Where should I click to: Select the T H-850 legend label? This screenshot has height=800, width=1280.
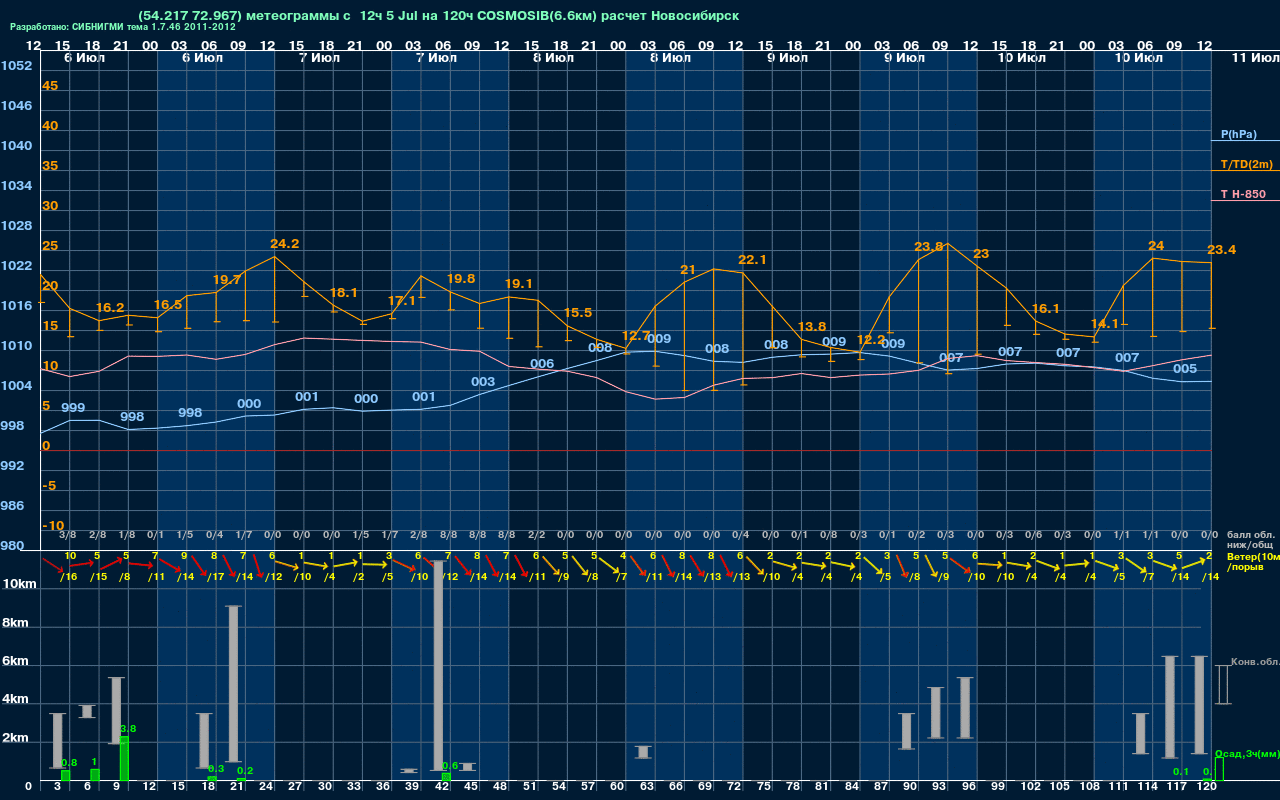click(x=1243, y=194)
